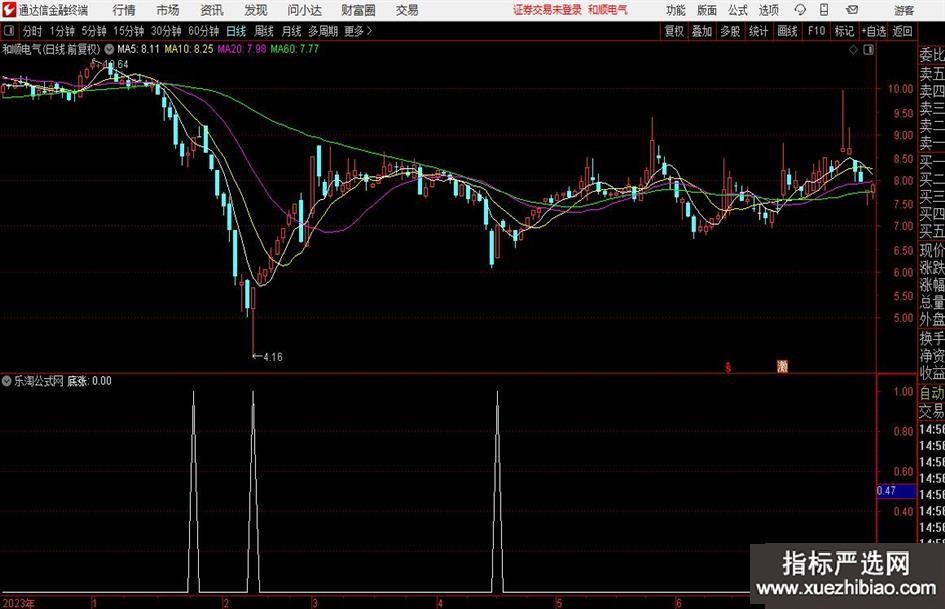Click the 自动 label in side panel
945x609 pixels.
932,393
